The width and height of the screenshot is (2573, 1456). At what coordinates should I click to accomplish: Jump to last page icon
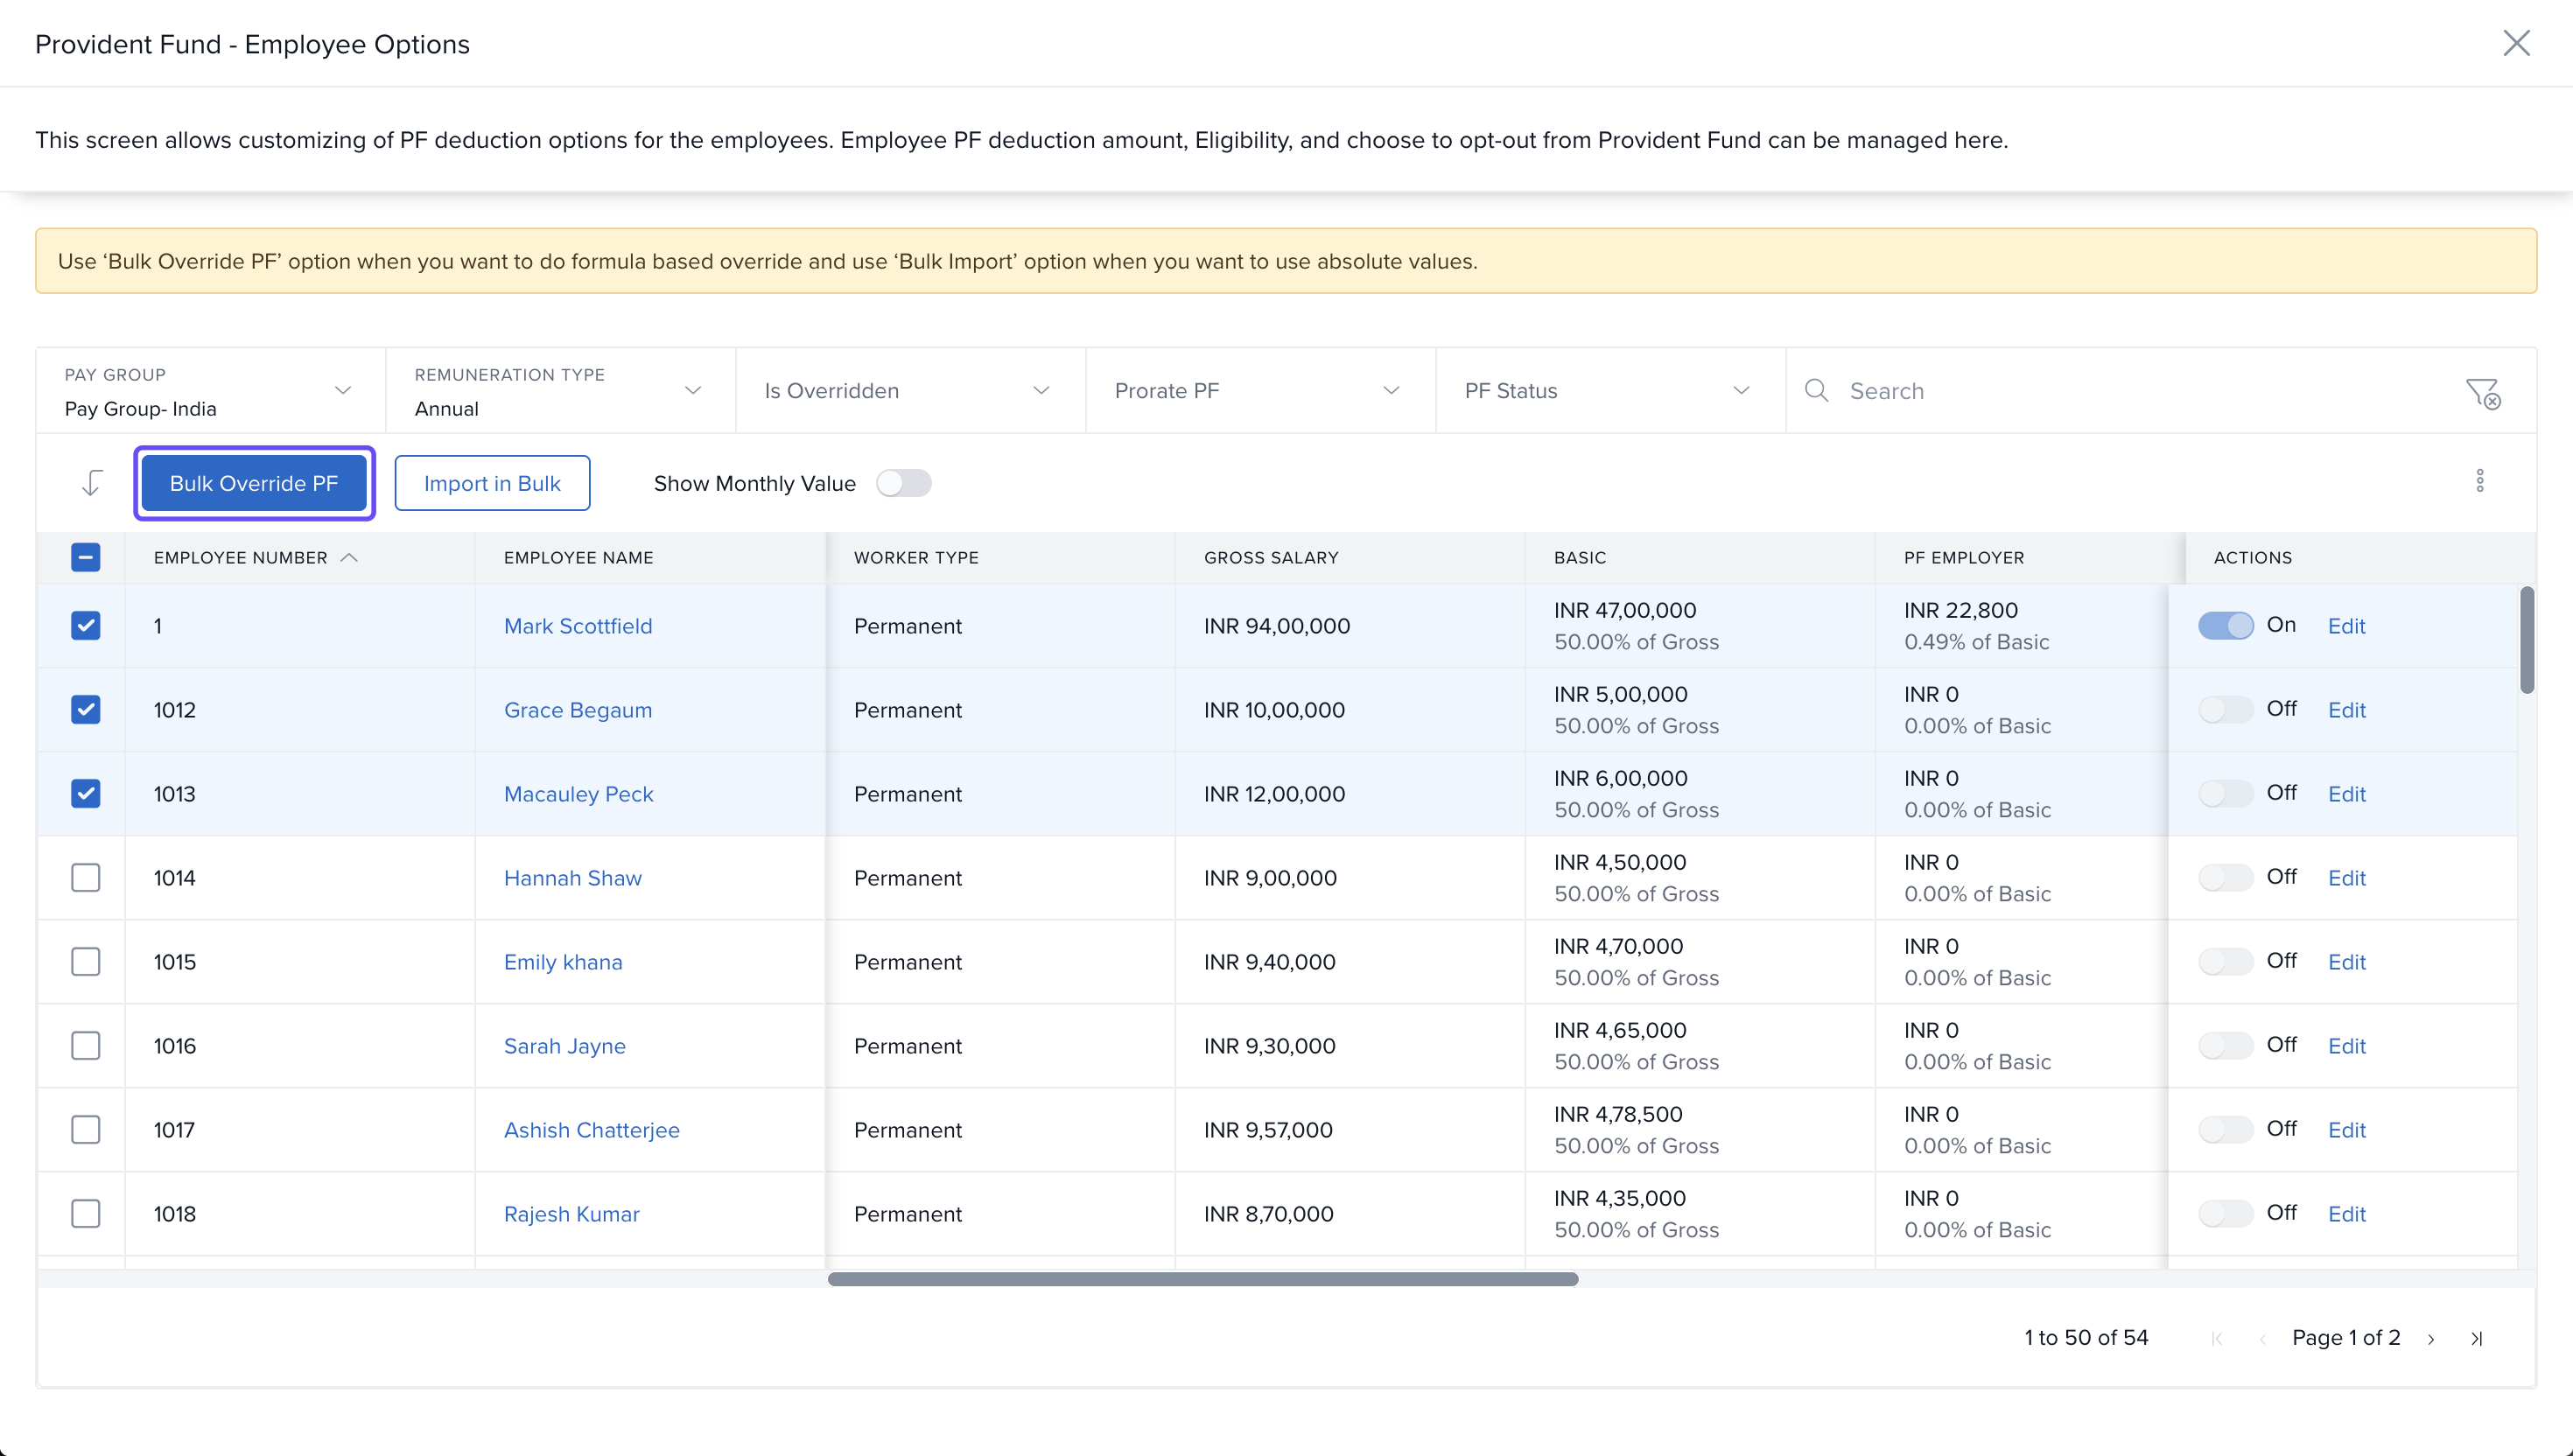[2476, 1339]
